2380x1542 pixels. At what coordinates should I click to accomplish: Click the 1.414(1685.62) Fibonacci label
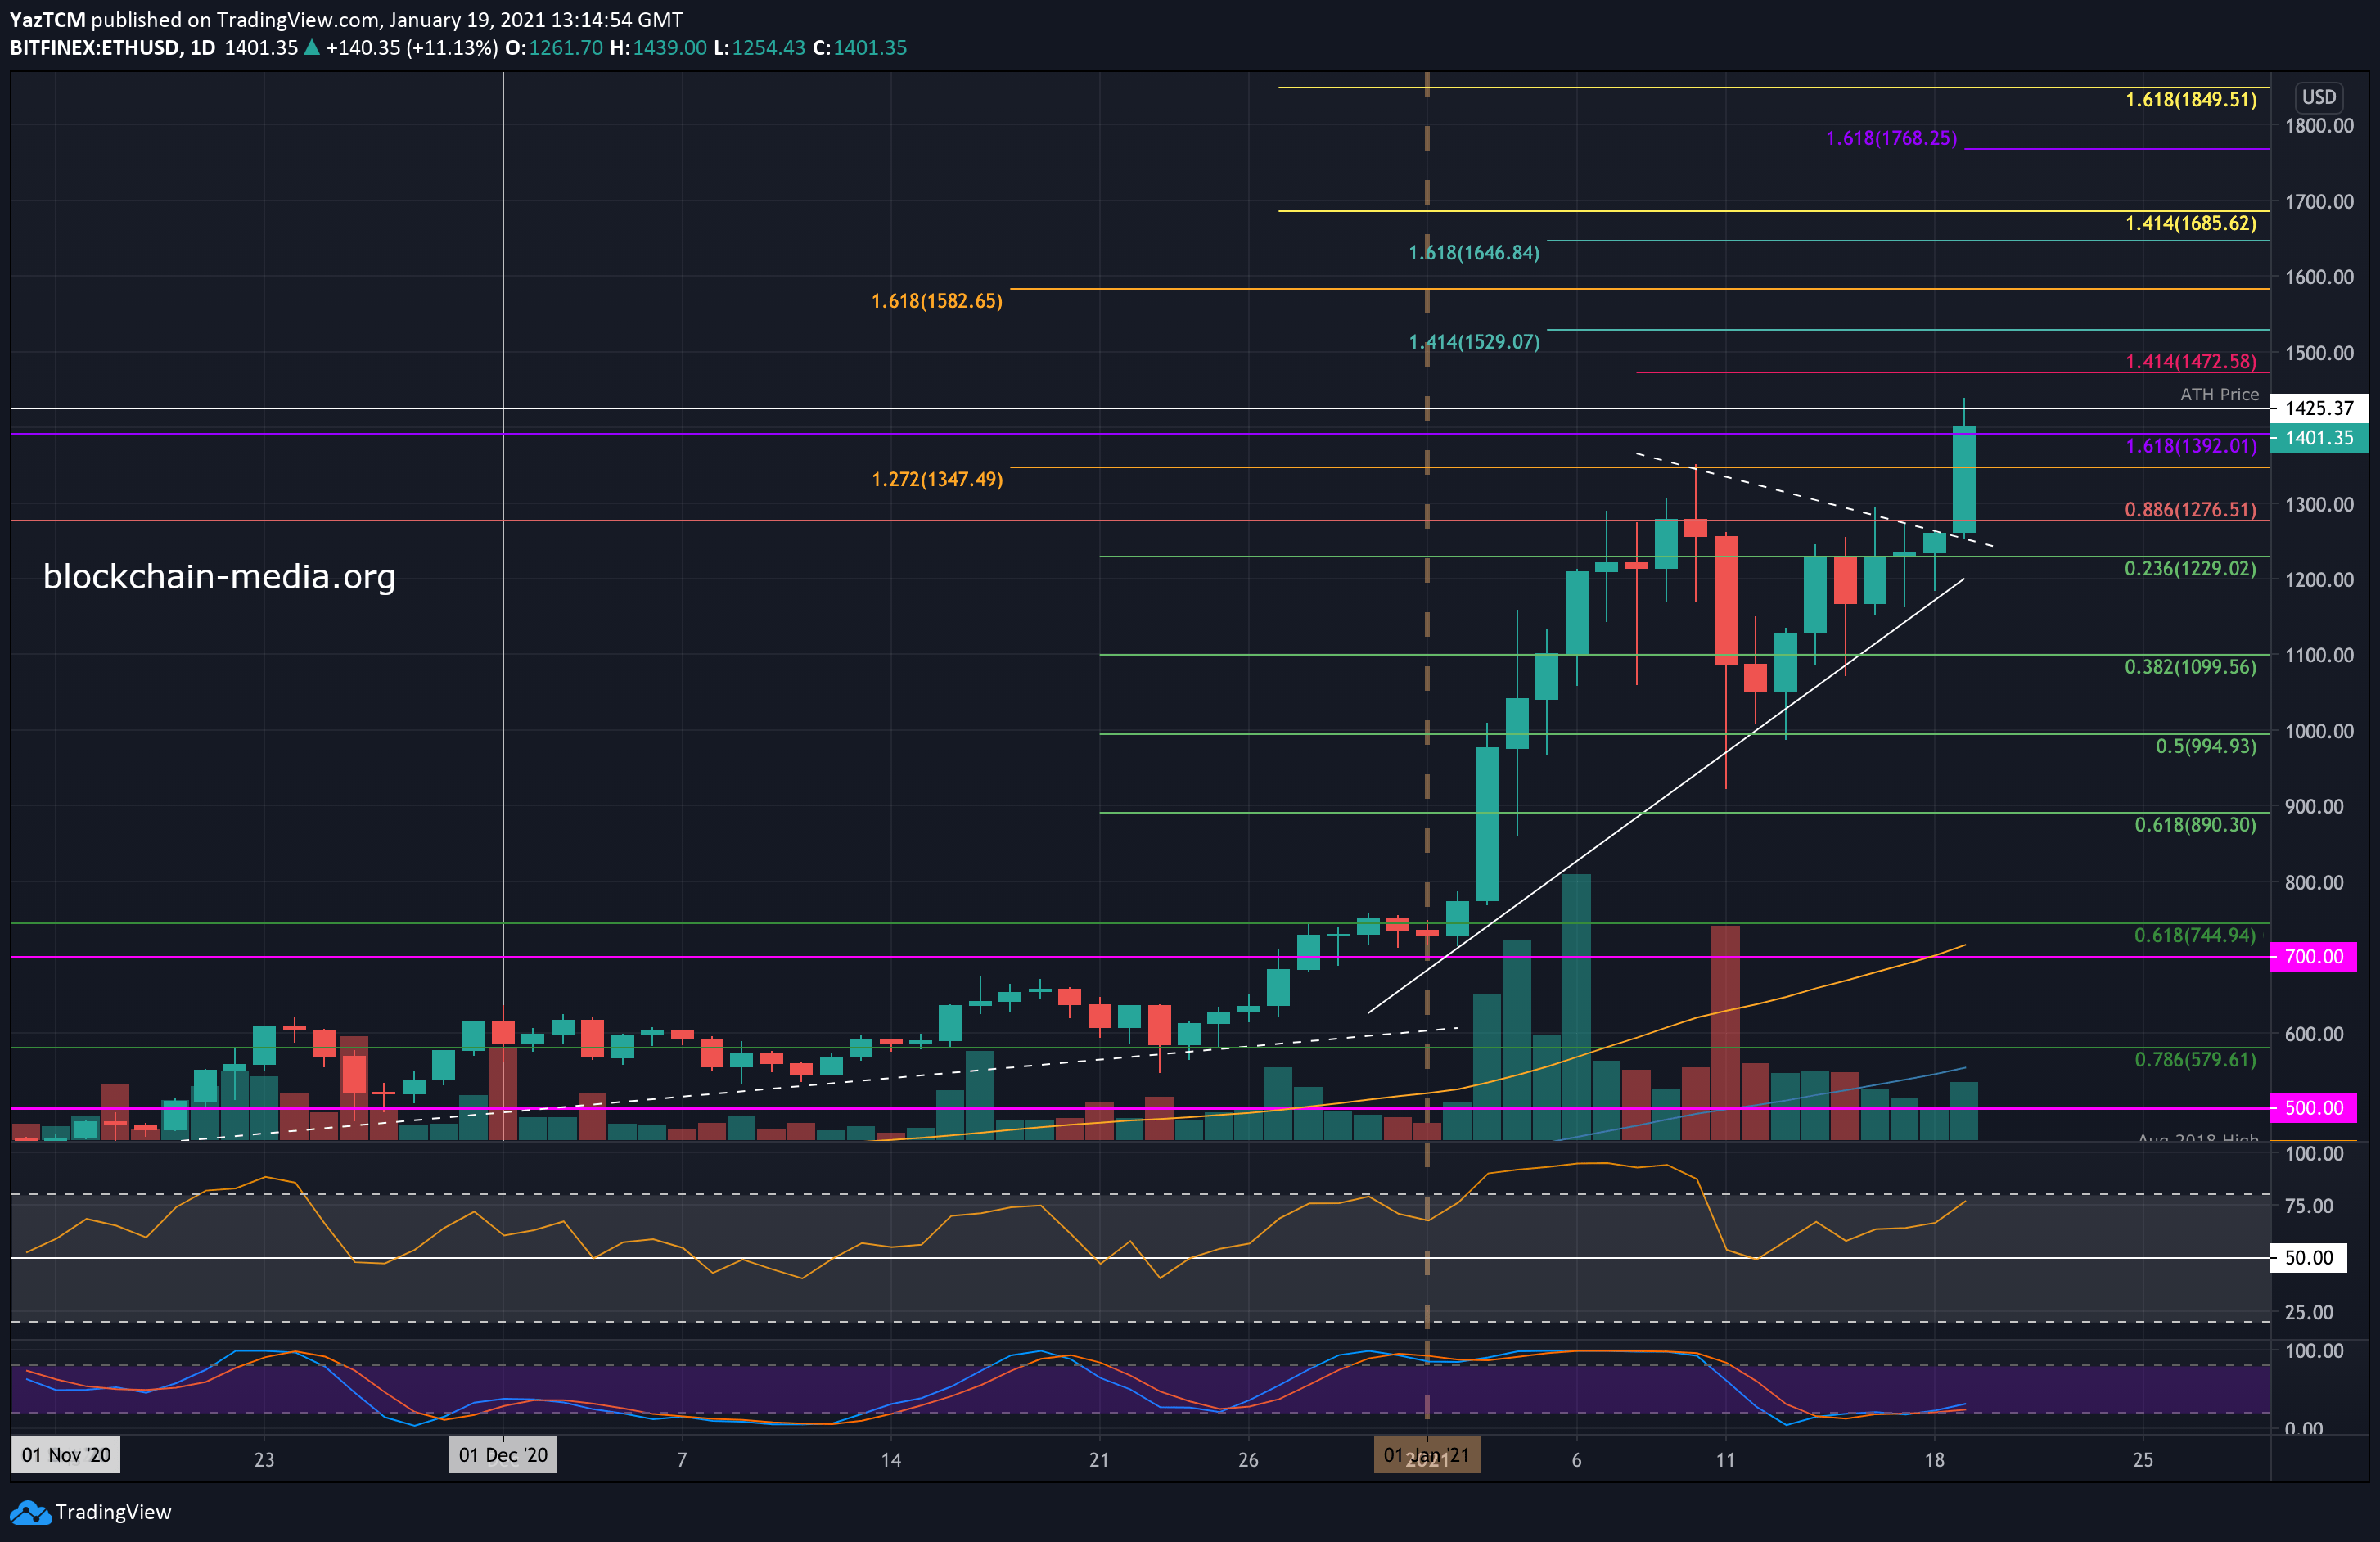(x=2191, y=223)
